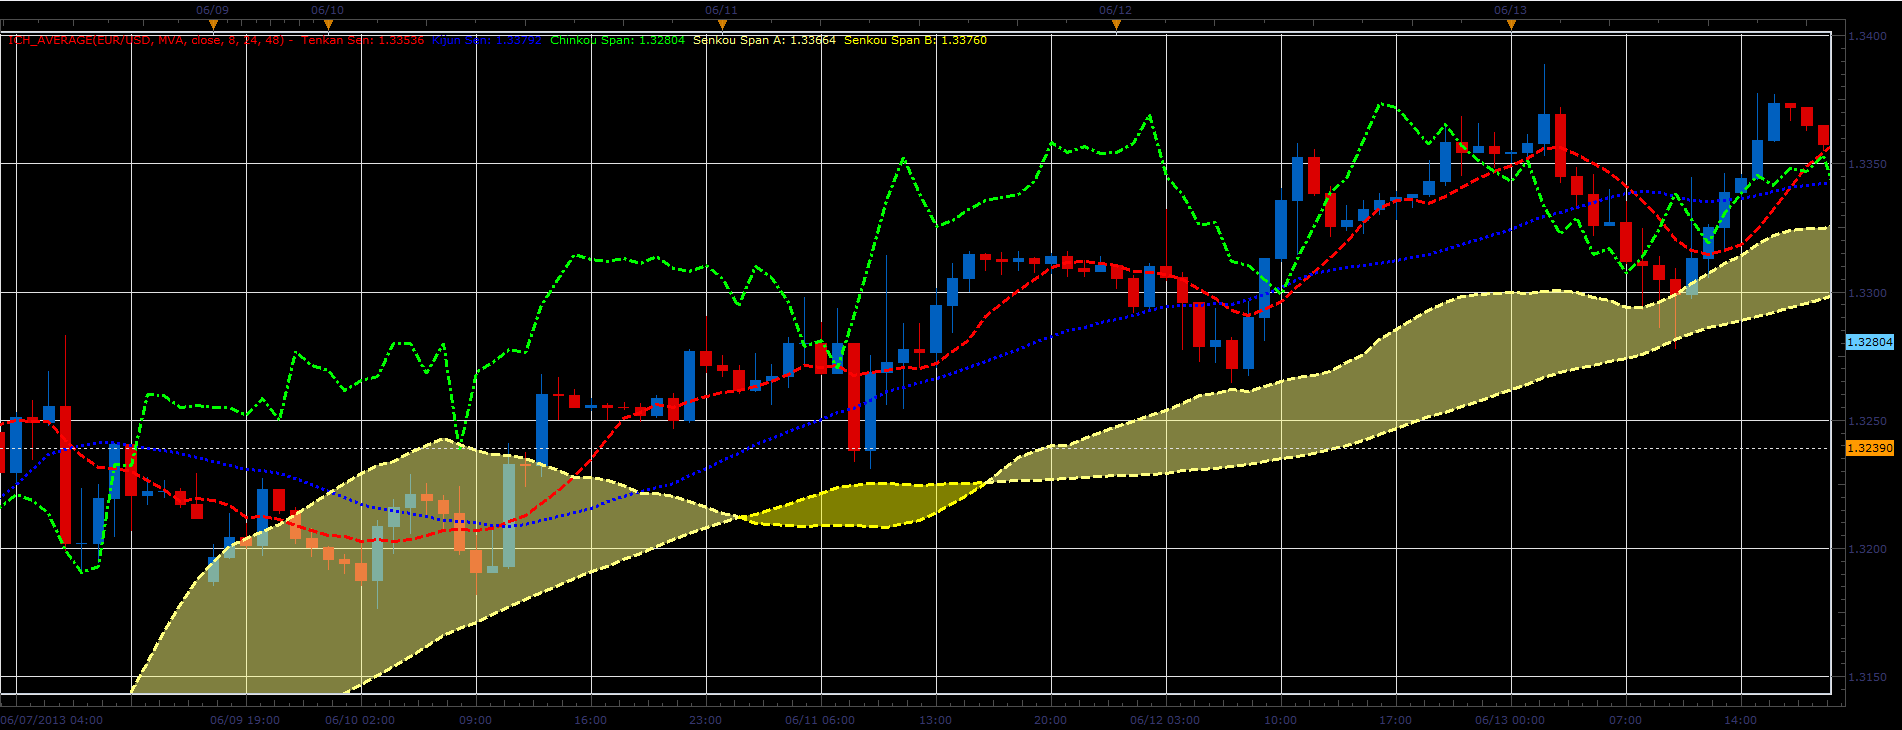Click the 06/09 19:00 time axis label

click(245, 720)
